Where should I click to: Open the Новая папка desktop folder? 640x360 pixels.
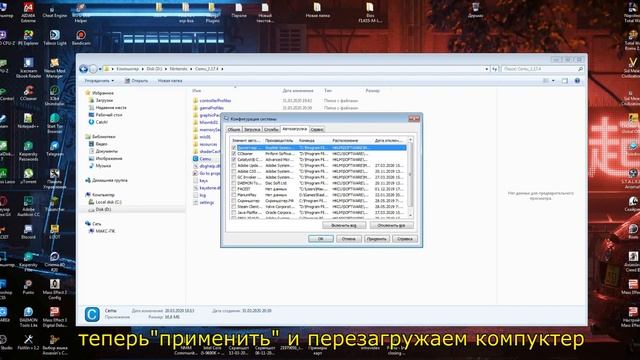318,10
